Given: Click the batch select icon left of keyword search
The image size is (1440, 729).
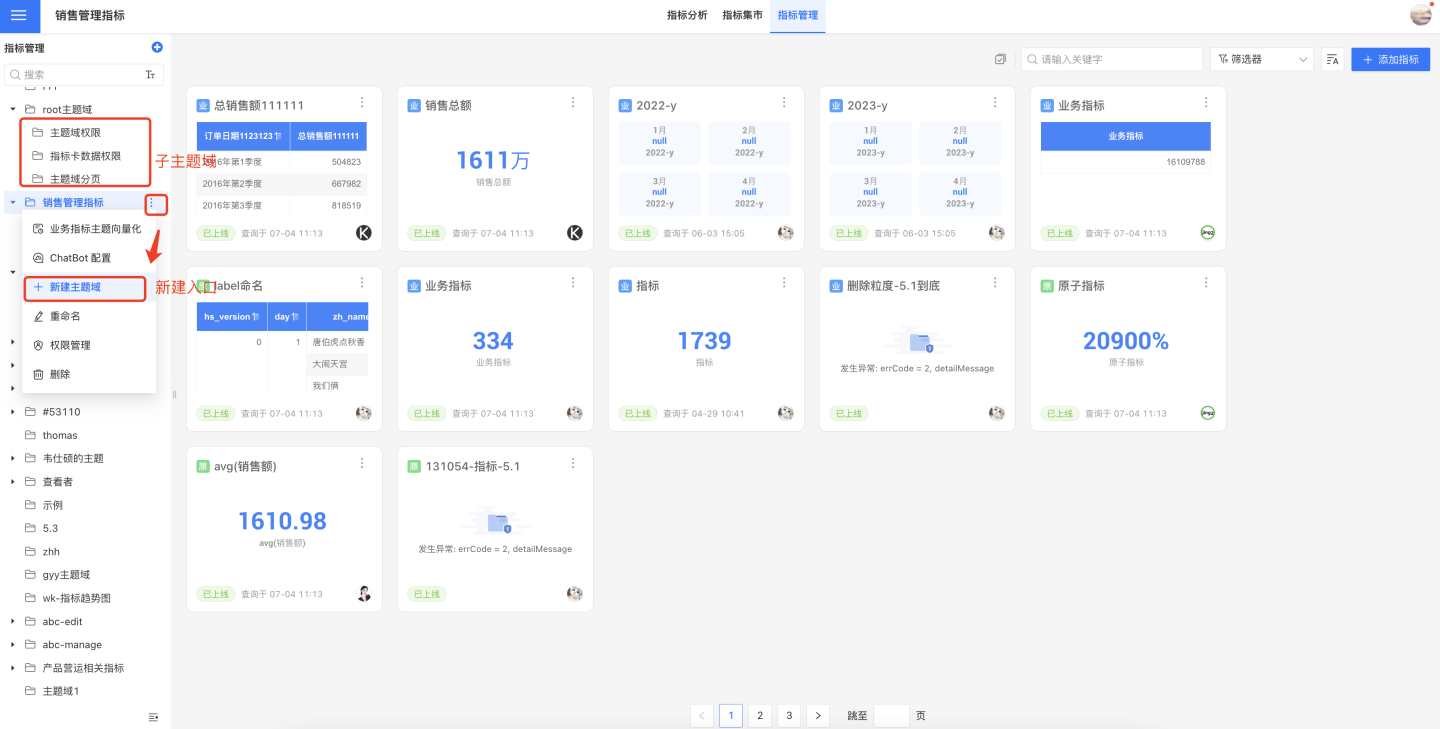Looking at the screenshot, I should [1000, 60].
